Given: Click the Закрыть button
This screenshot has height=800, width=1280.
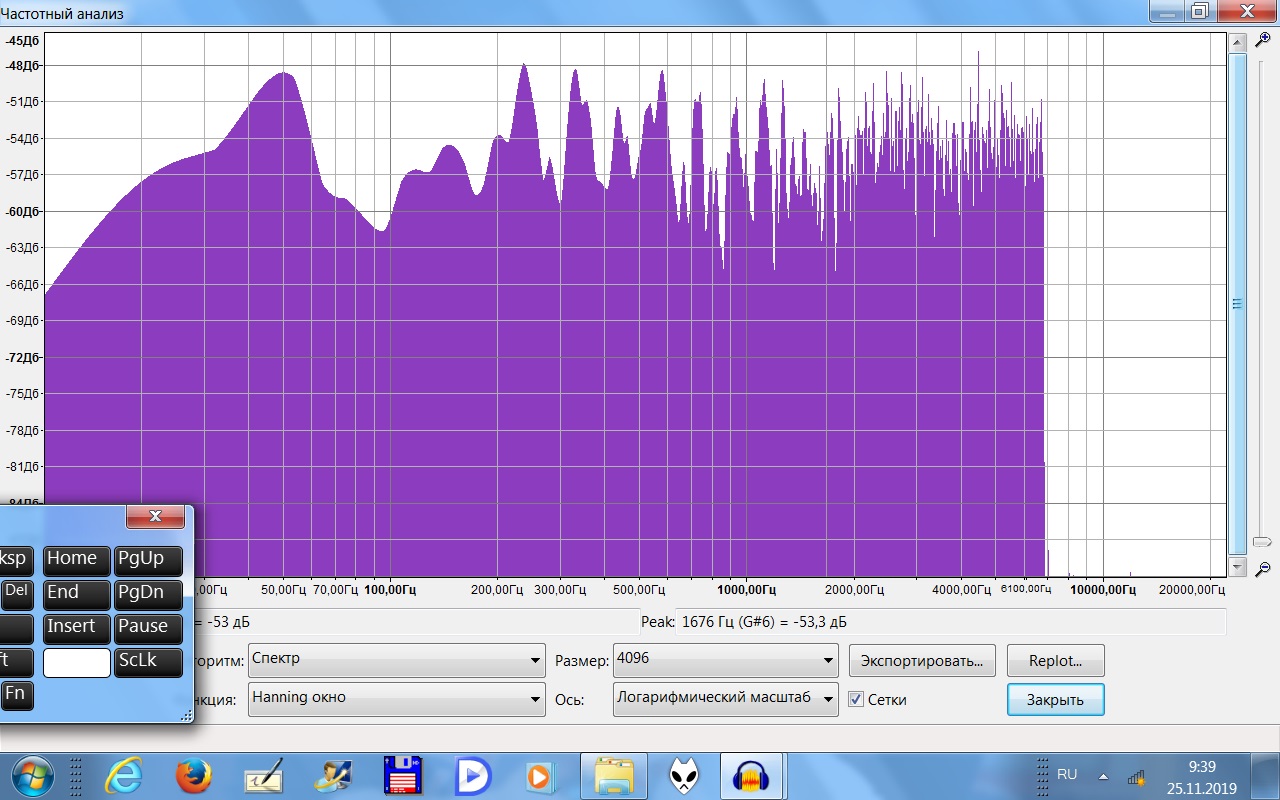Looking at the screenshot, I should (x=1055, y=699).
